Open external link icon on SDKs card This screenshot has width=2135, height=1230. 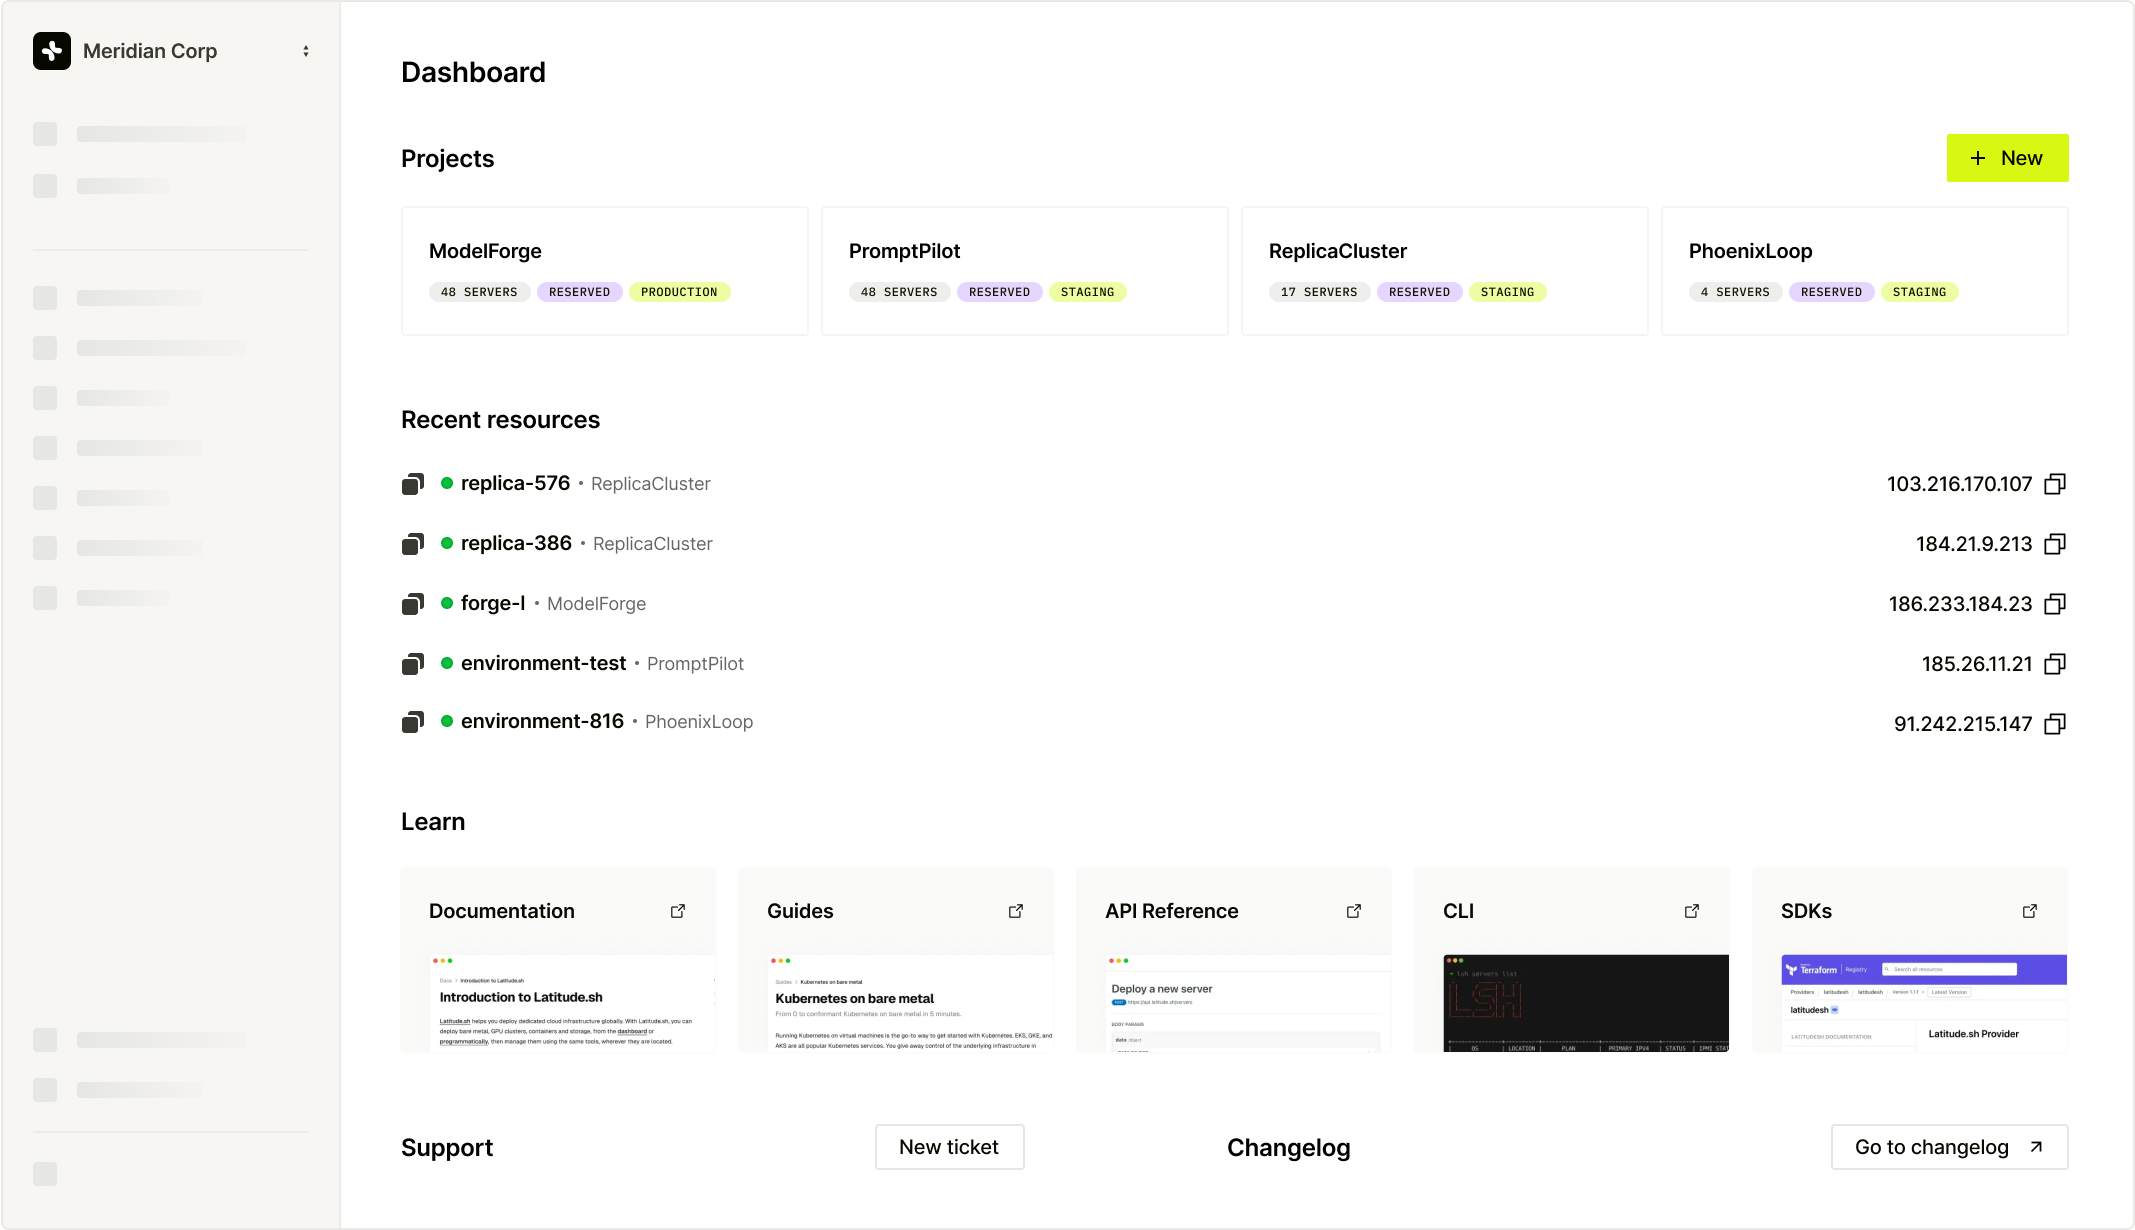2030,911
